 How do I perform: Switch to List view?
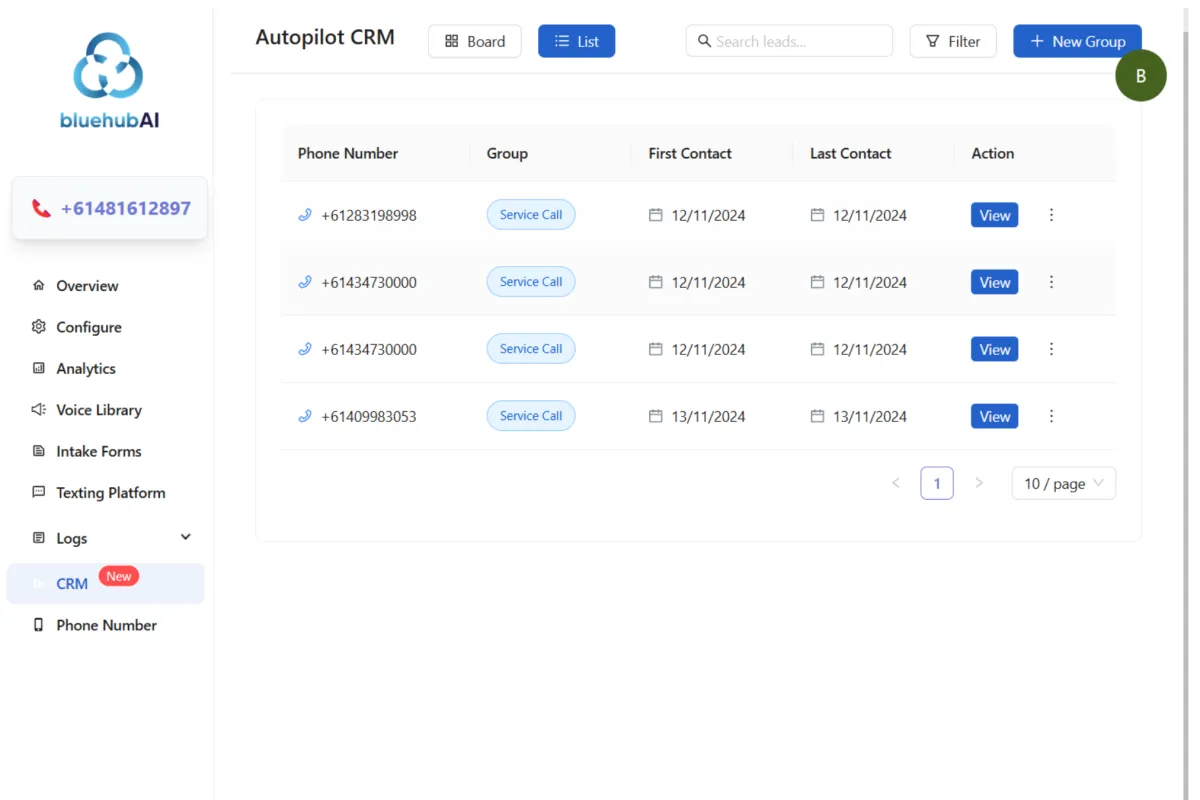[576, 41]
